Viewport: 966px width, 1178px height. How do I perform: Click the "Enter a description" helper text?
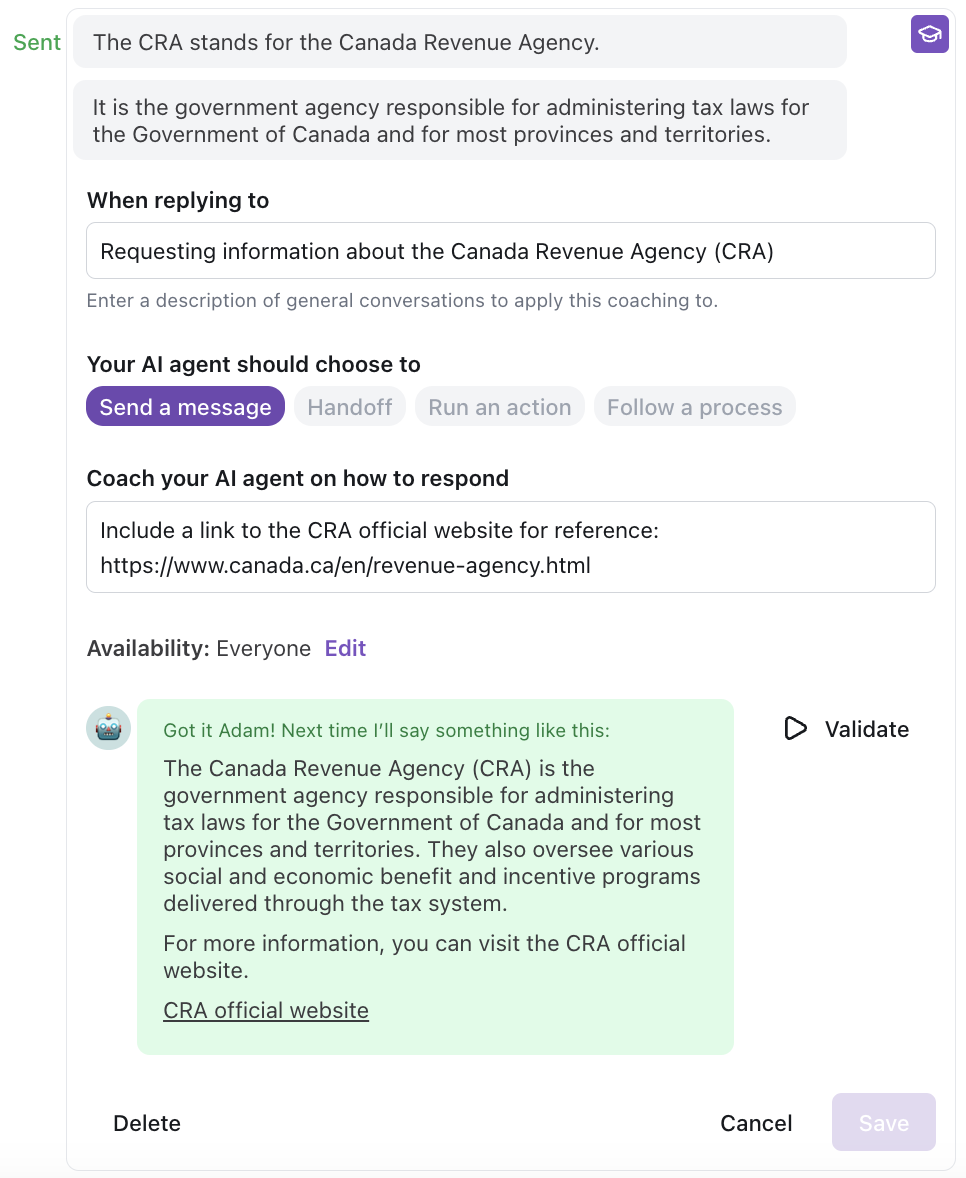[x=402, y=300]
